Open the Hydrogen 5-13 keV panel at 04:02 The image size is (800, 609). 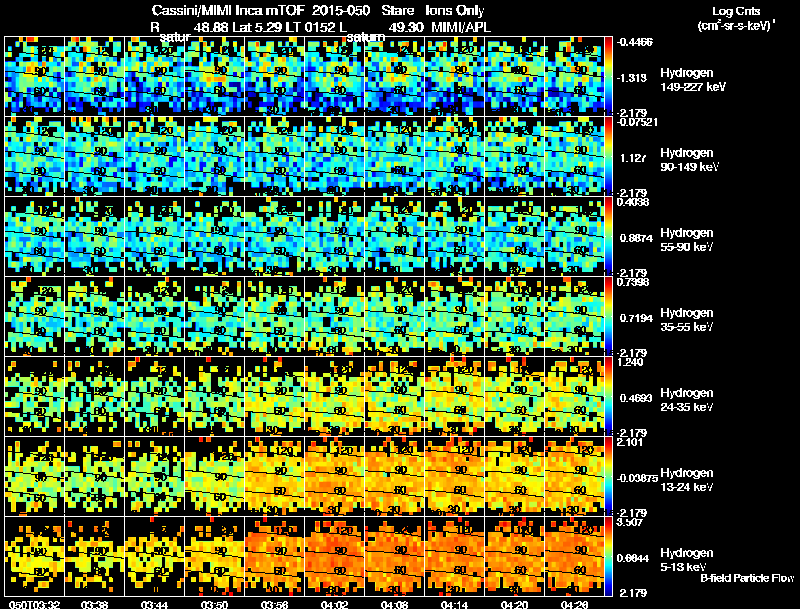(335, 556)
